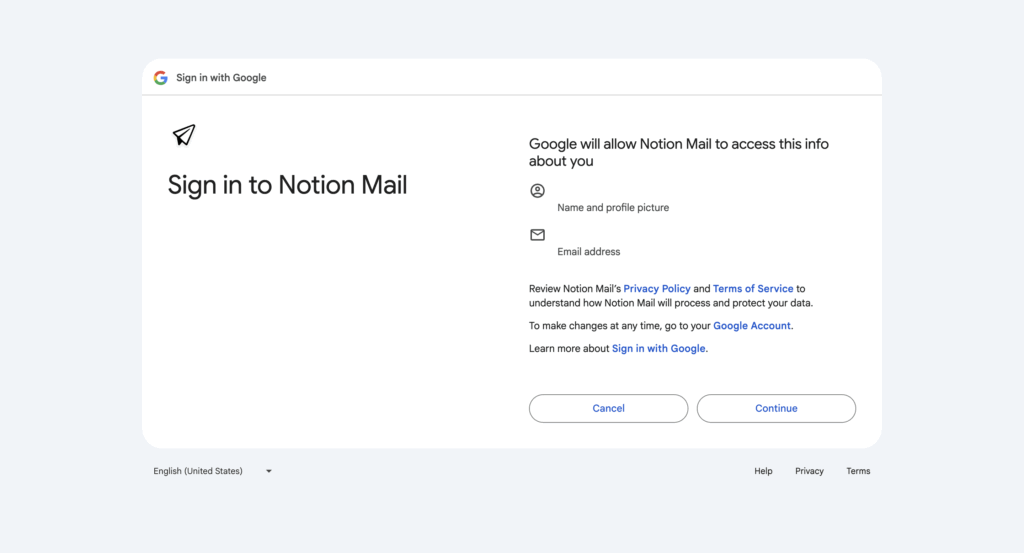Click the email envelope icon
The image size is (1024, 553).
coord(537,235)
